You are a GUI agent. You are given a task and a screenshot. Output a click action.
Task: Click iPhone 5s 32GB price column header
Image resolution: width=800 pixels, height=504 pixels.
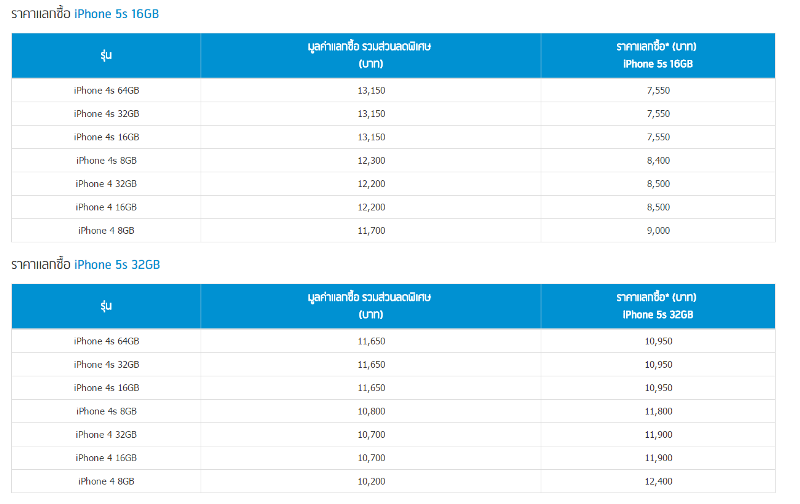click(658, 306)
